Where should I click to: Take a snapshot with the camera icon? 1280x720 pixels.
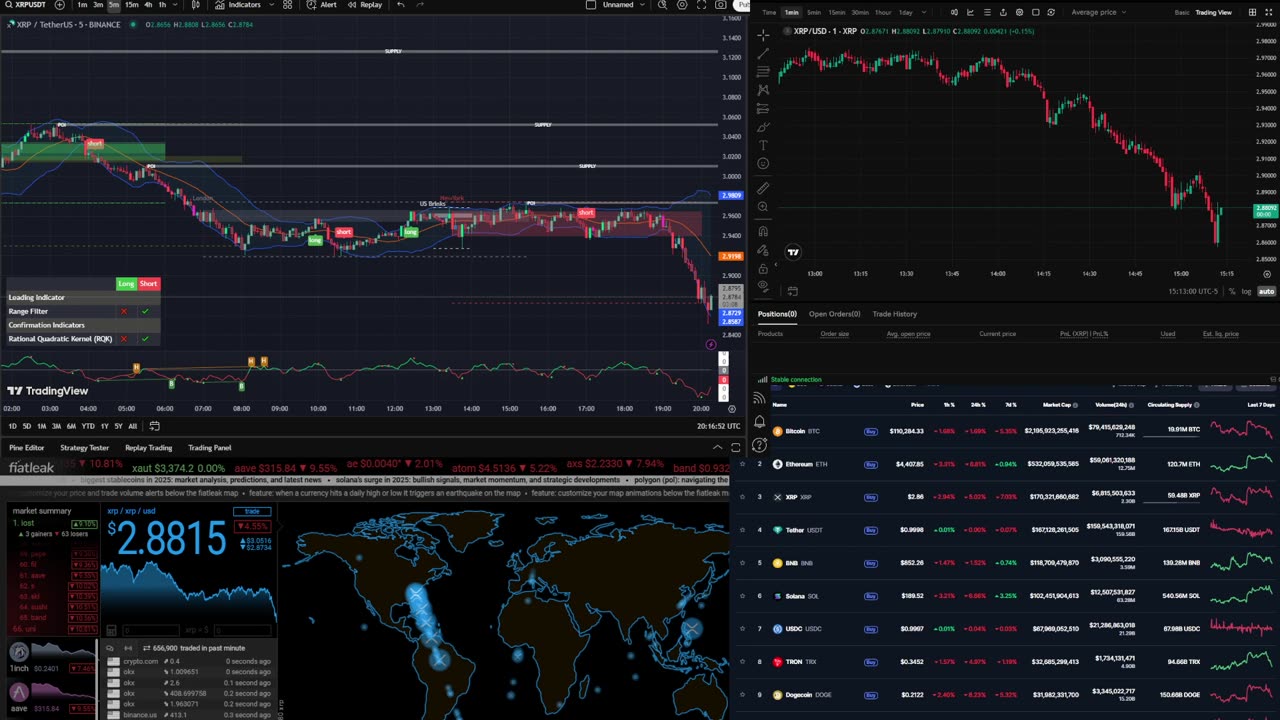tap(719, 5)
